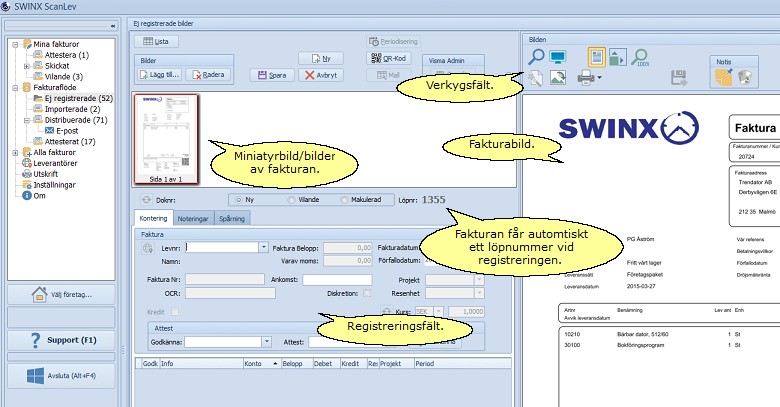Screen dimensions: 780x407
Task: Open the Kurs currency SEK dropdown
Action: (438, 311)
